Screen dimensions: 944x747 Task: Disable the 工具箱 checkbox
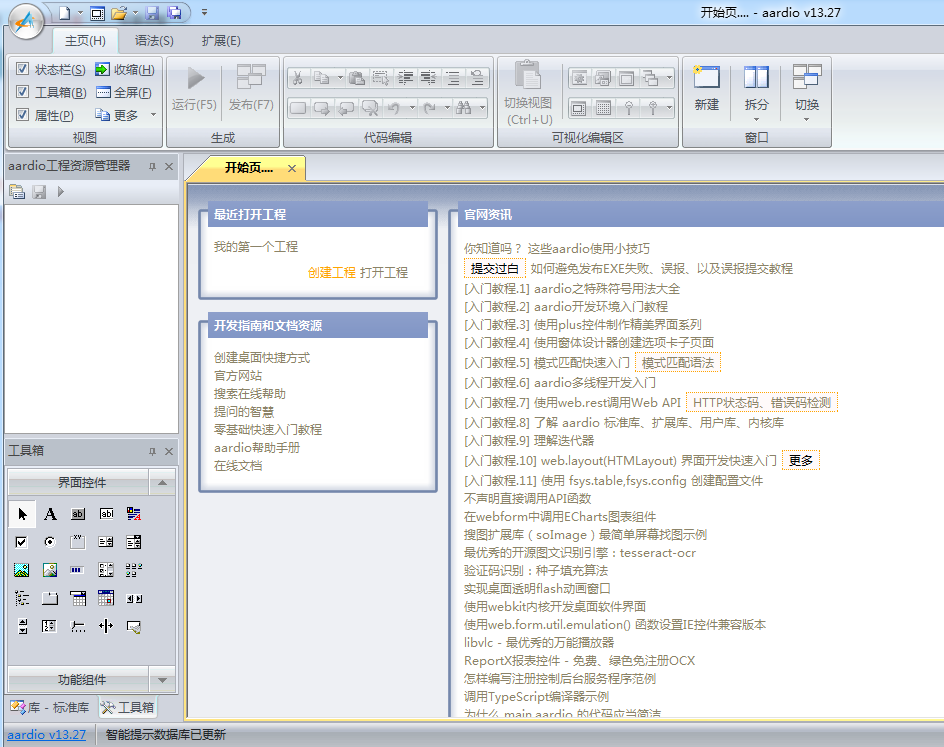(x=23, y=90)
